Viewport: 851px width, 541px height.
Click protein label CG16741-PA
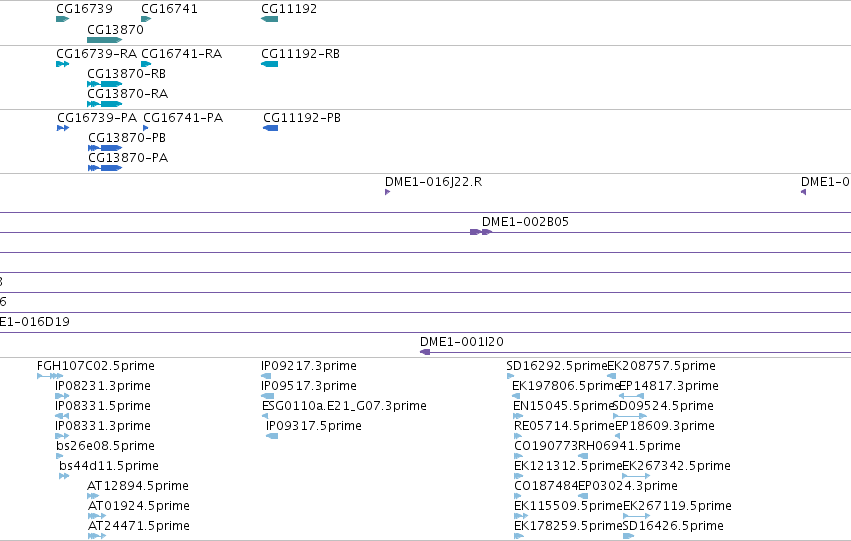[183, 118]
